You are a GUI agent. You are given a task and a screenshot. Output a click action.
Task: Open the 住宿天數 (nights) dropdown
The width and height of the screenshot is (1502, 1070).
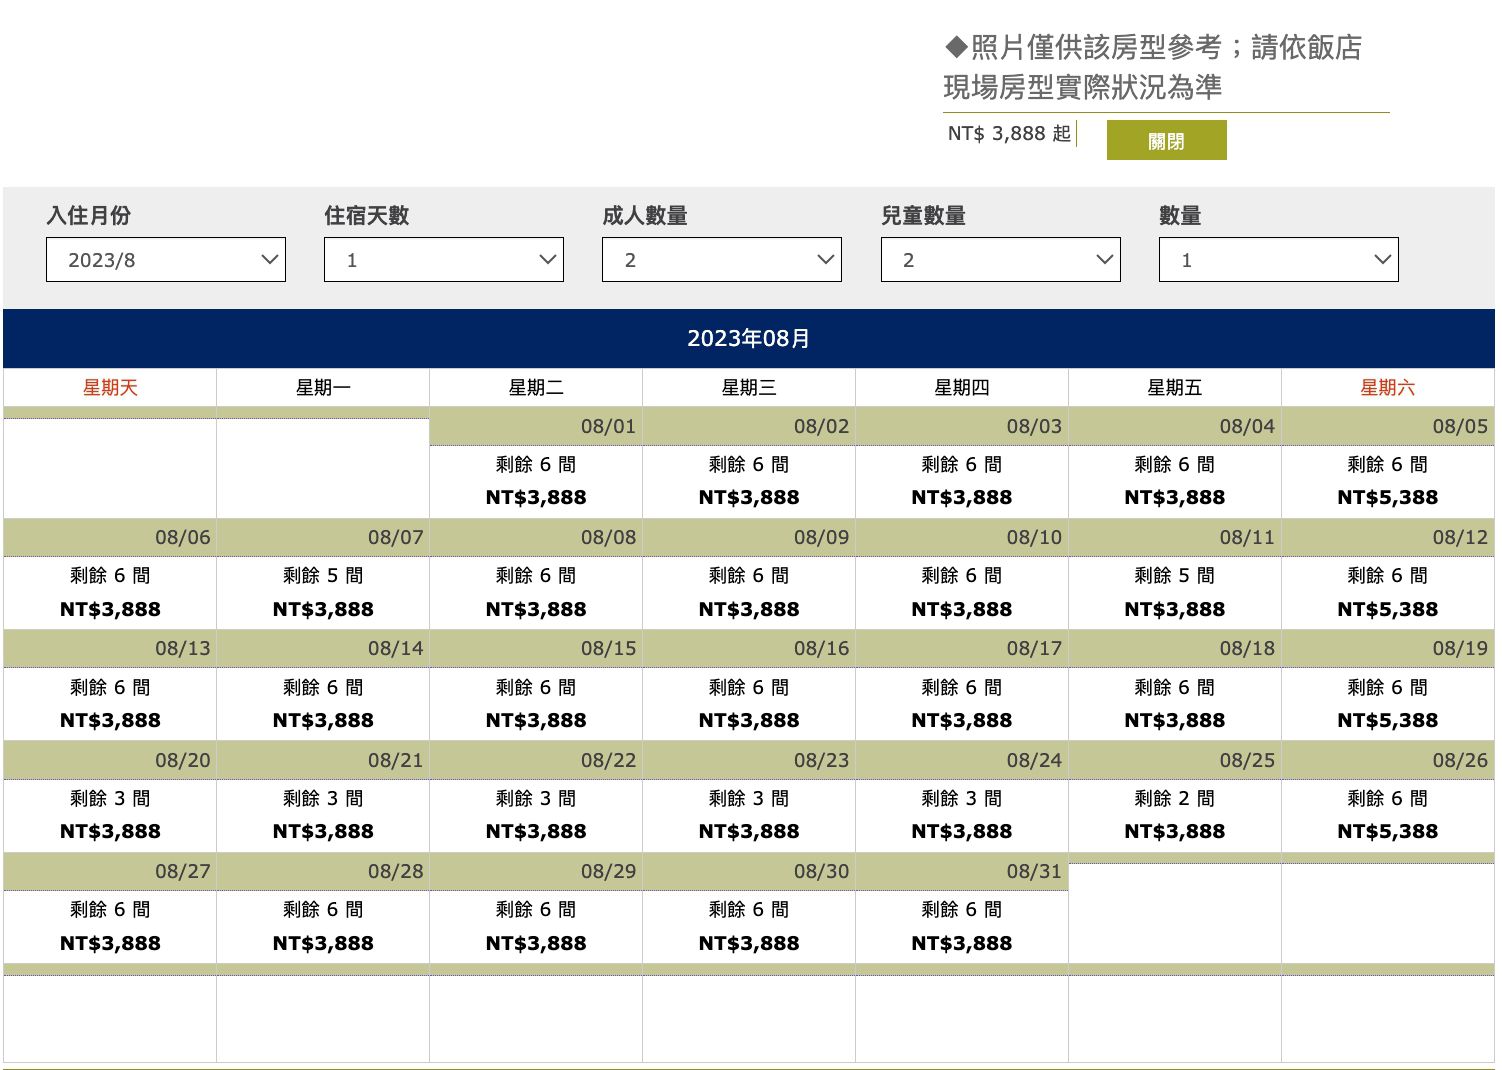pos(443,259)
